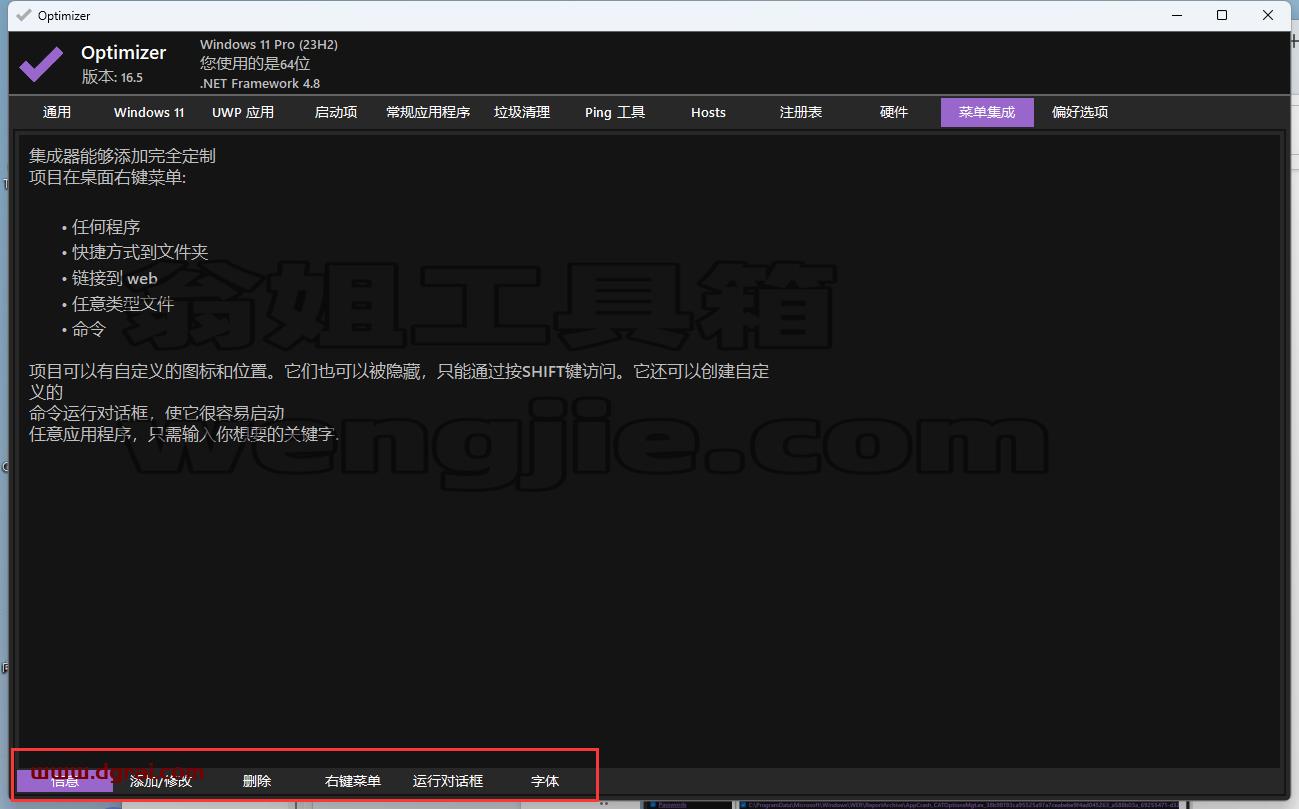Open the UWP 应用 tab
Viewport: 1299px width, 809px height.
click(243, 112)
